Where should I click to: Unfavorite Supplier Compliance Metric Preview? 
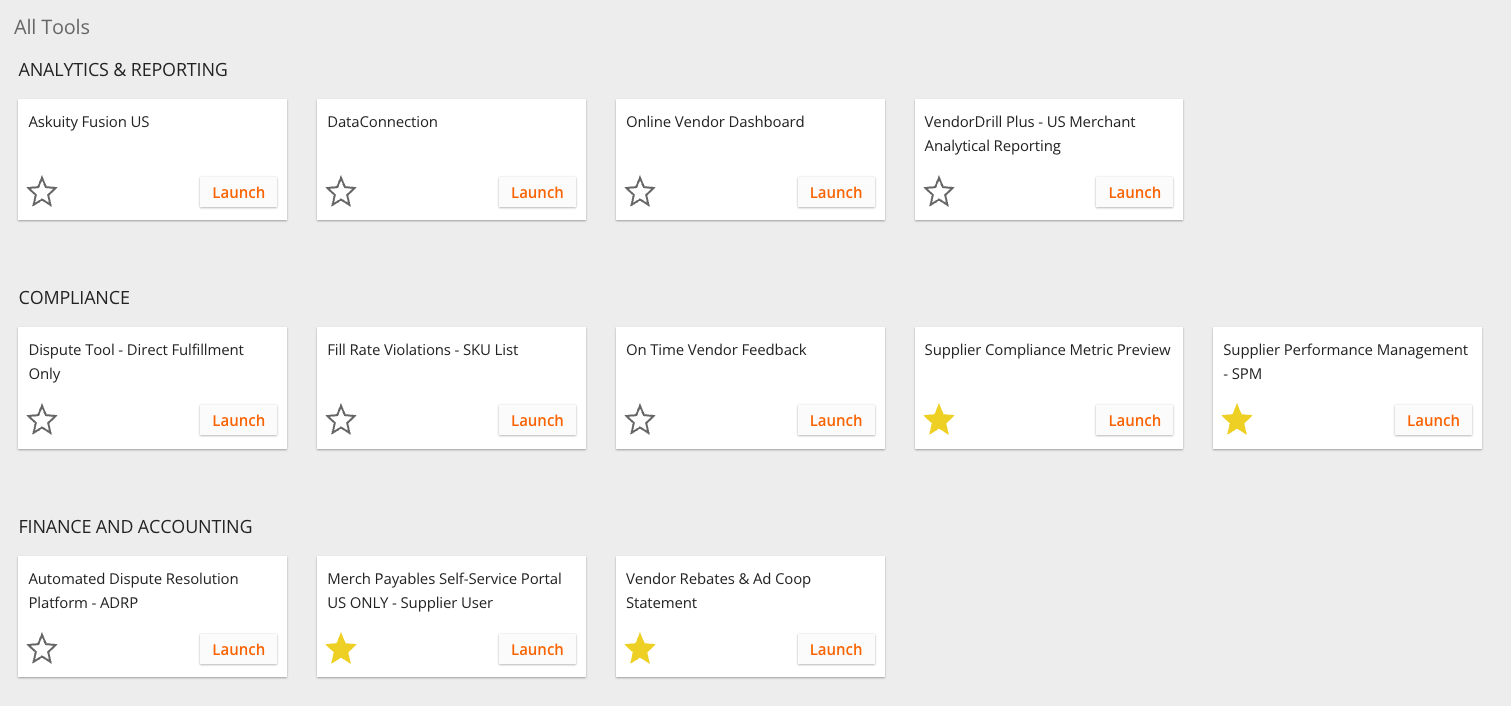[938, 419]
